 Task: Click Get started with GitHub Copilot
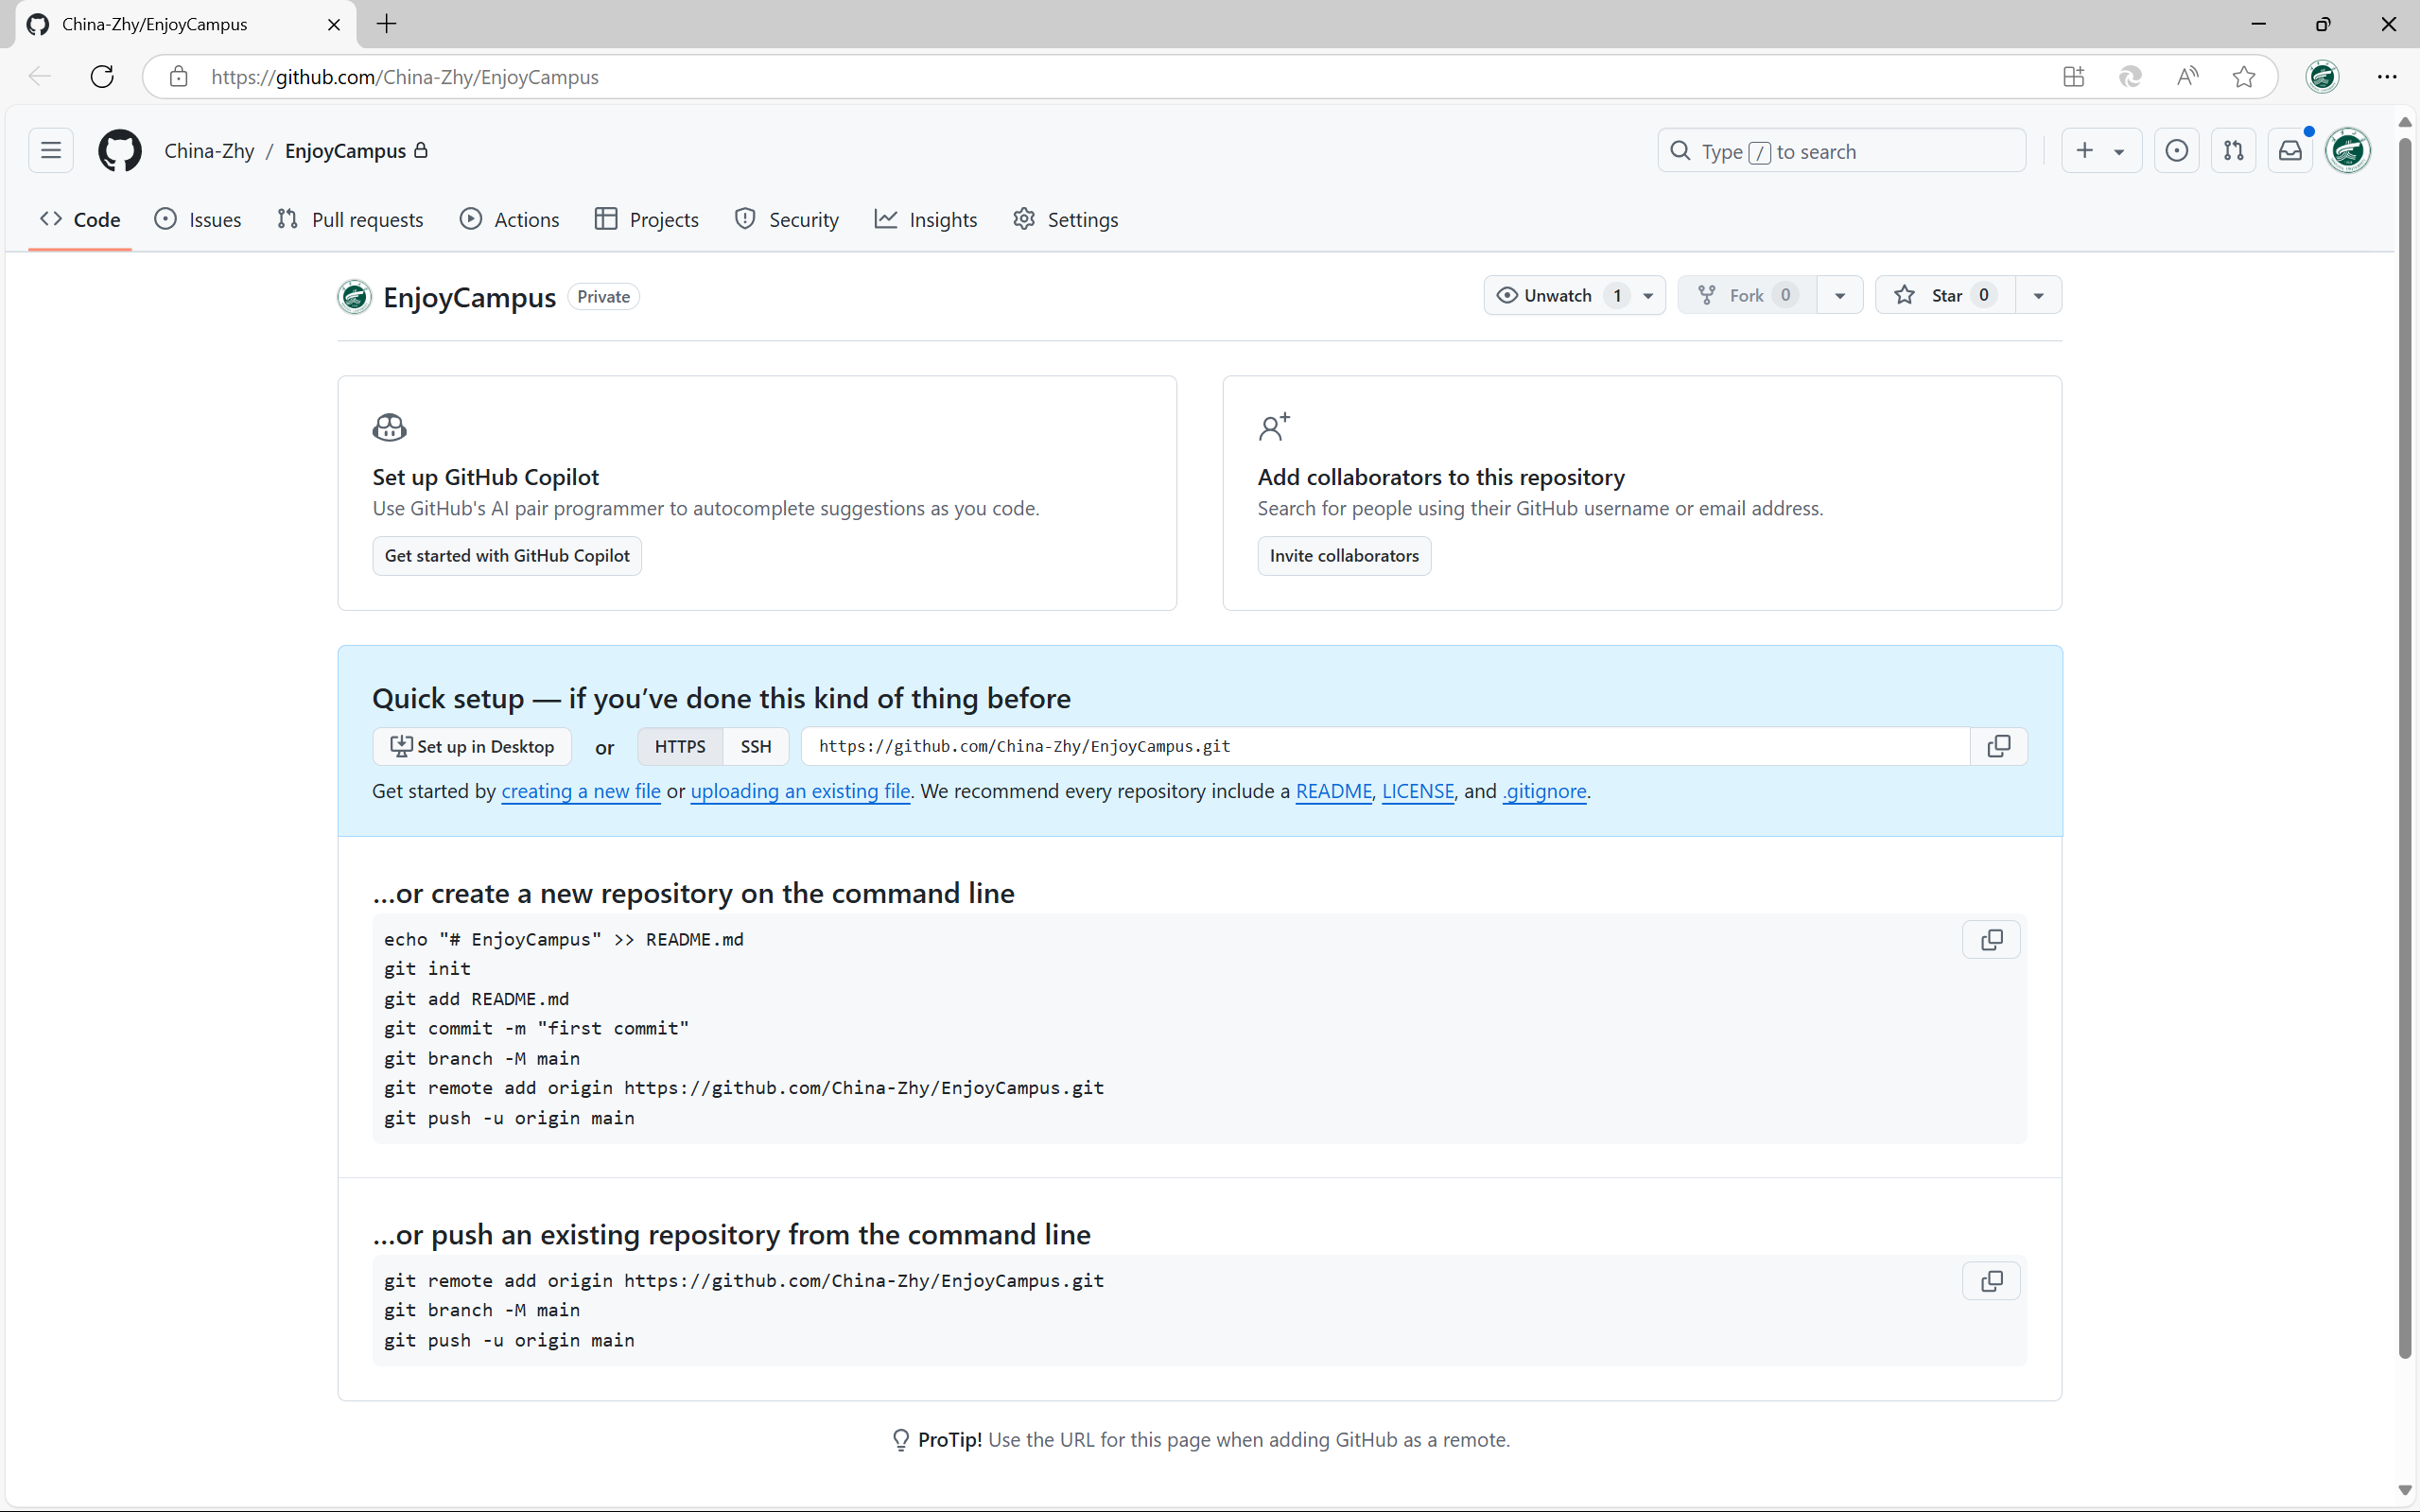(507, 556)
